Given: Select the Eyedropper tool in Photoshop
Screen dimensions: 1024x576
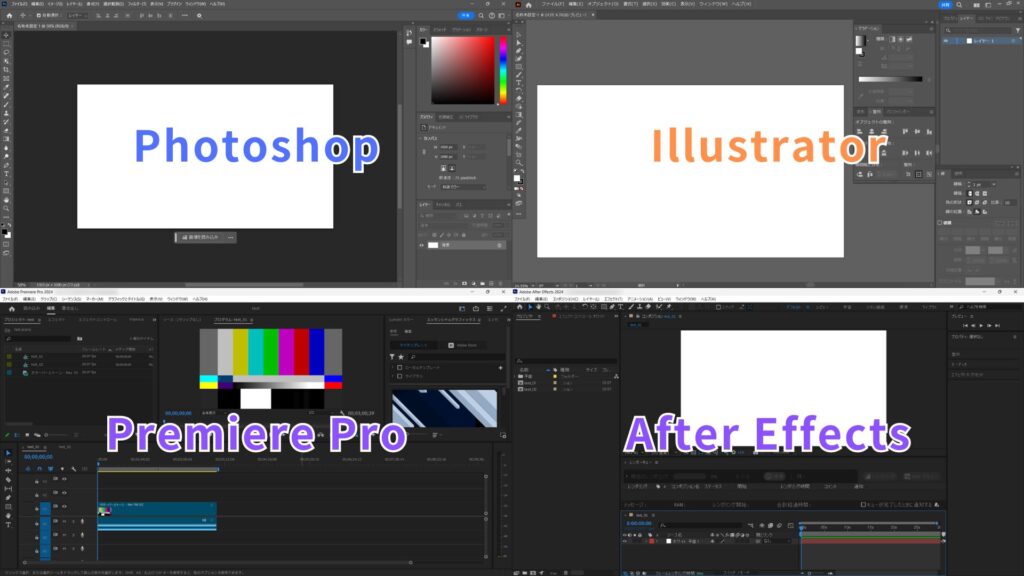Looking at the screenshot, I should [x=7, y=88].
